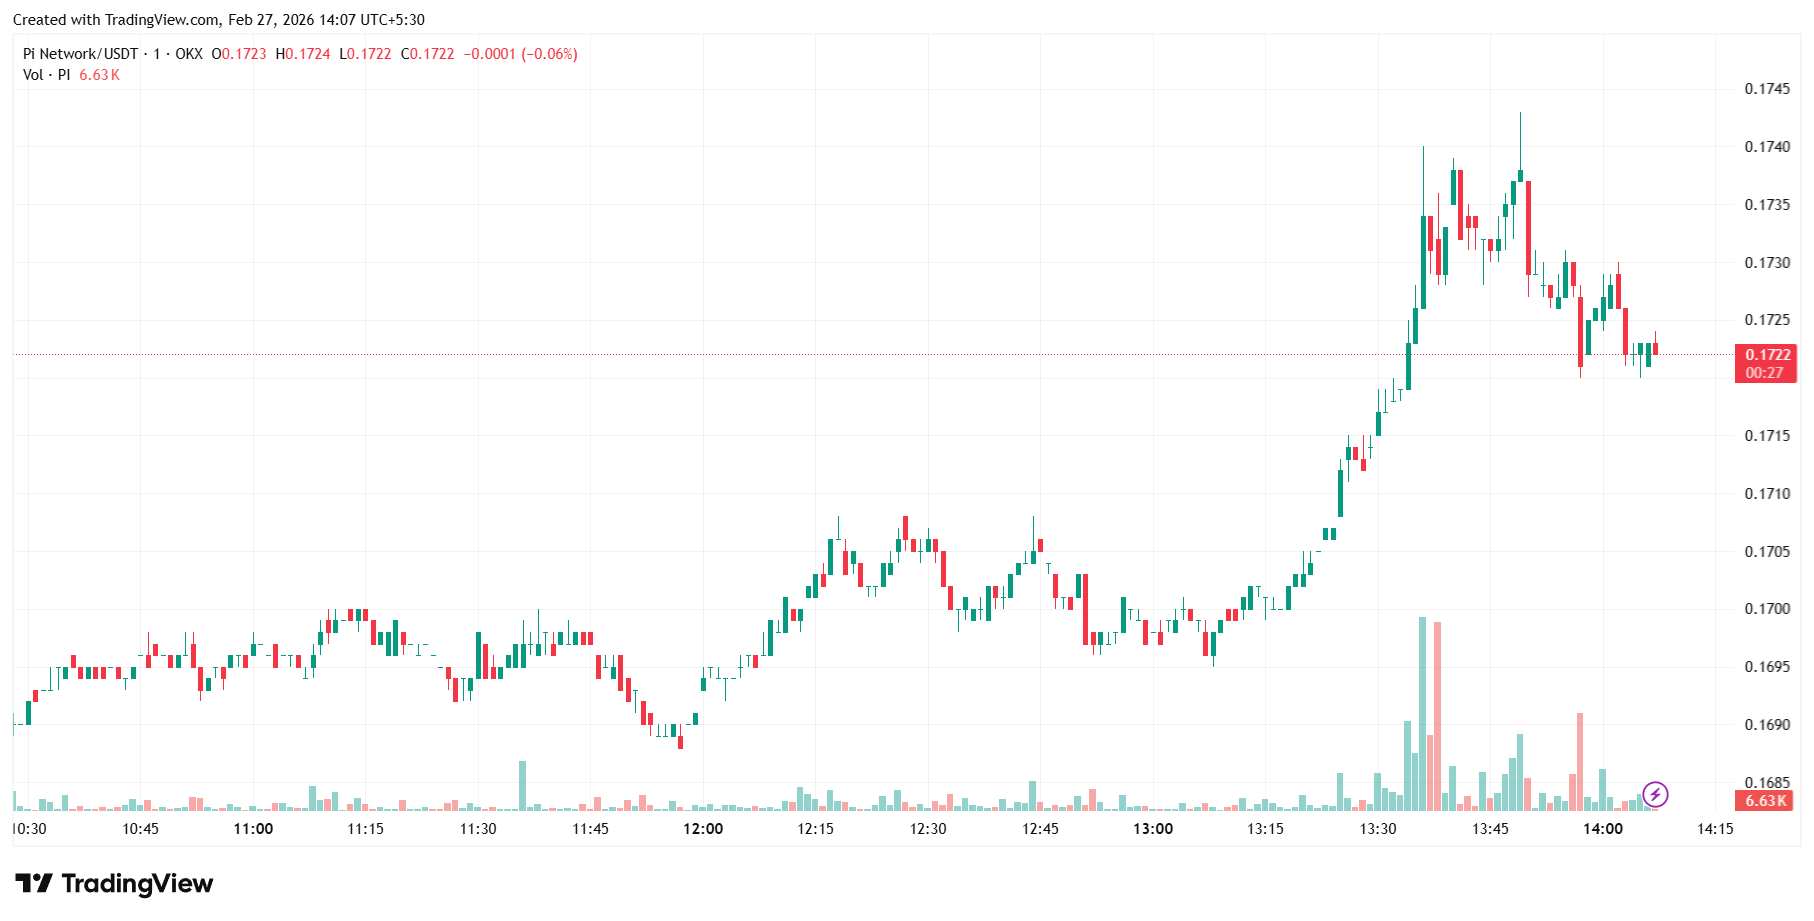Click the 0.1700 price axis label
The height and width of the screenshot is (921, 1814).
pyautogui.click(x=1767, y=609)
